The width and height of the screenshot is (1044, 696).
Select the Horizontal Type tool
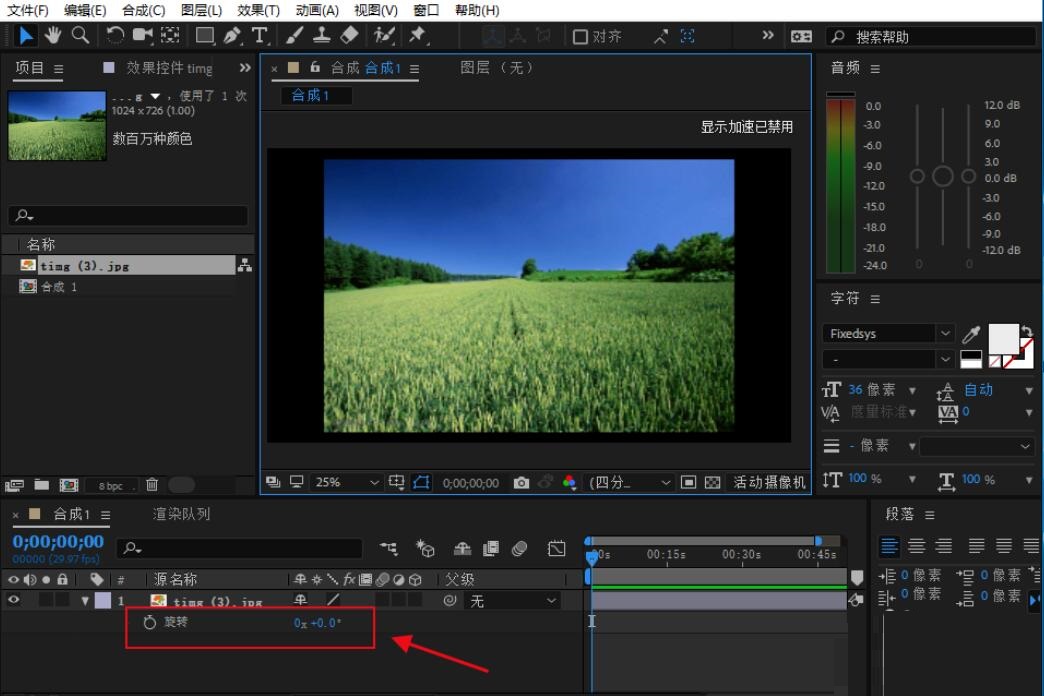click(260, 36)
